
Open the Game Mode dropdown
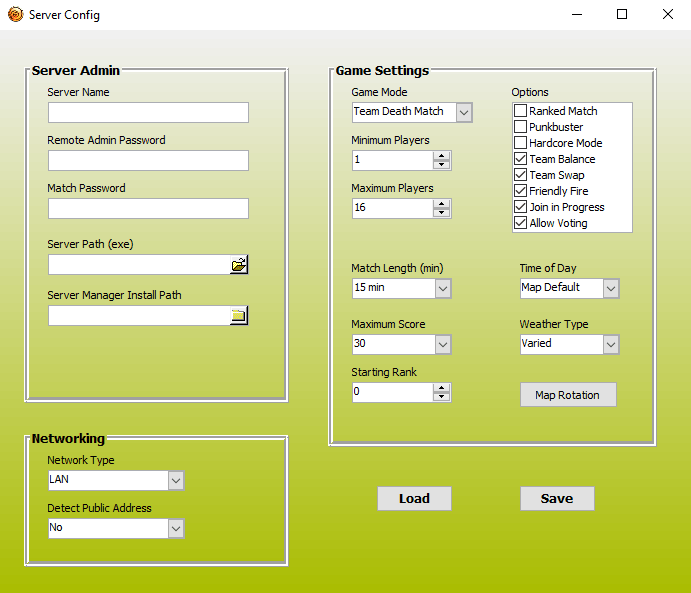464,112
